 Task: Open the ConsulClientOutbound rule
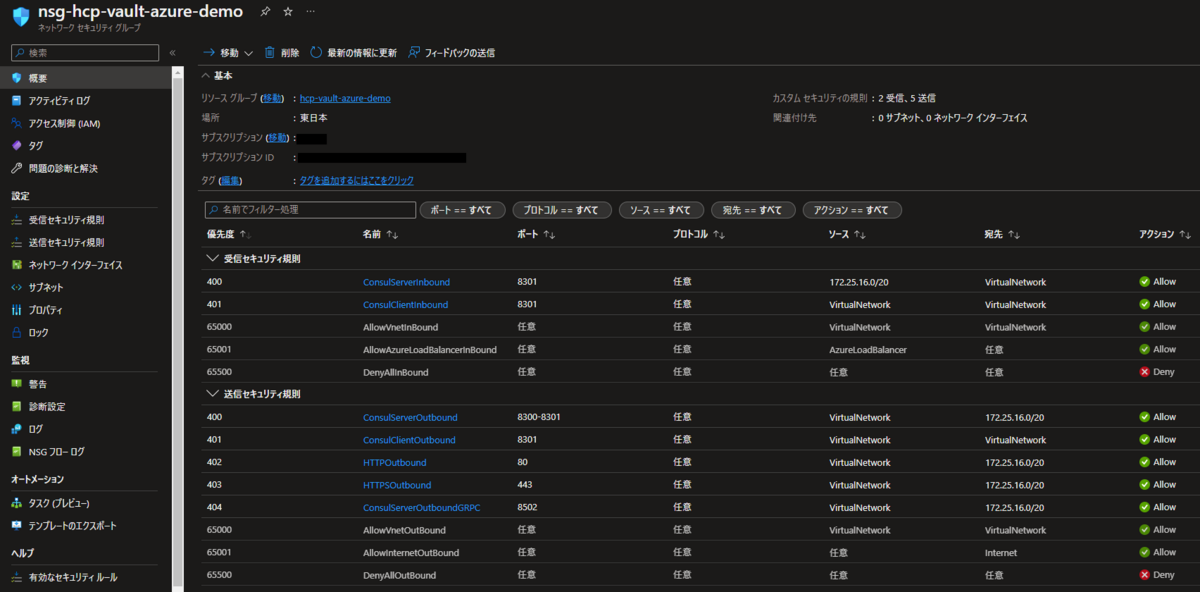tap(409, 440)
